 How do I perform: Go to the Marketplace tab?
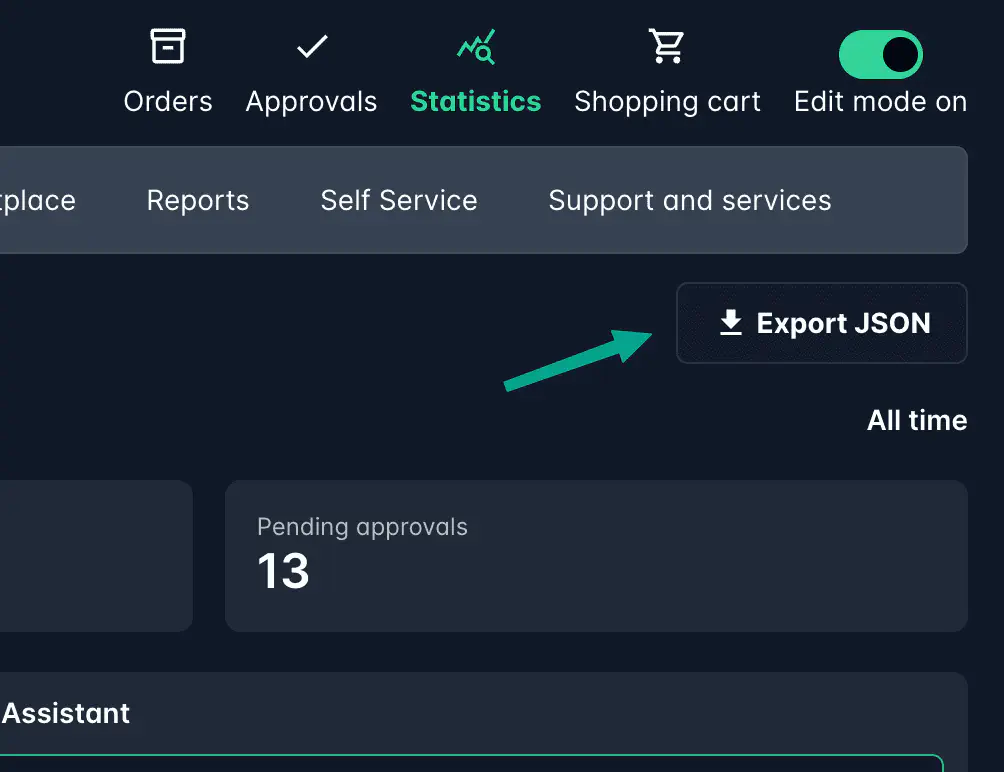point(38,200)
